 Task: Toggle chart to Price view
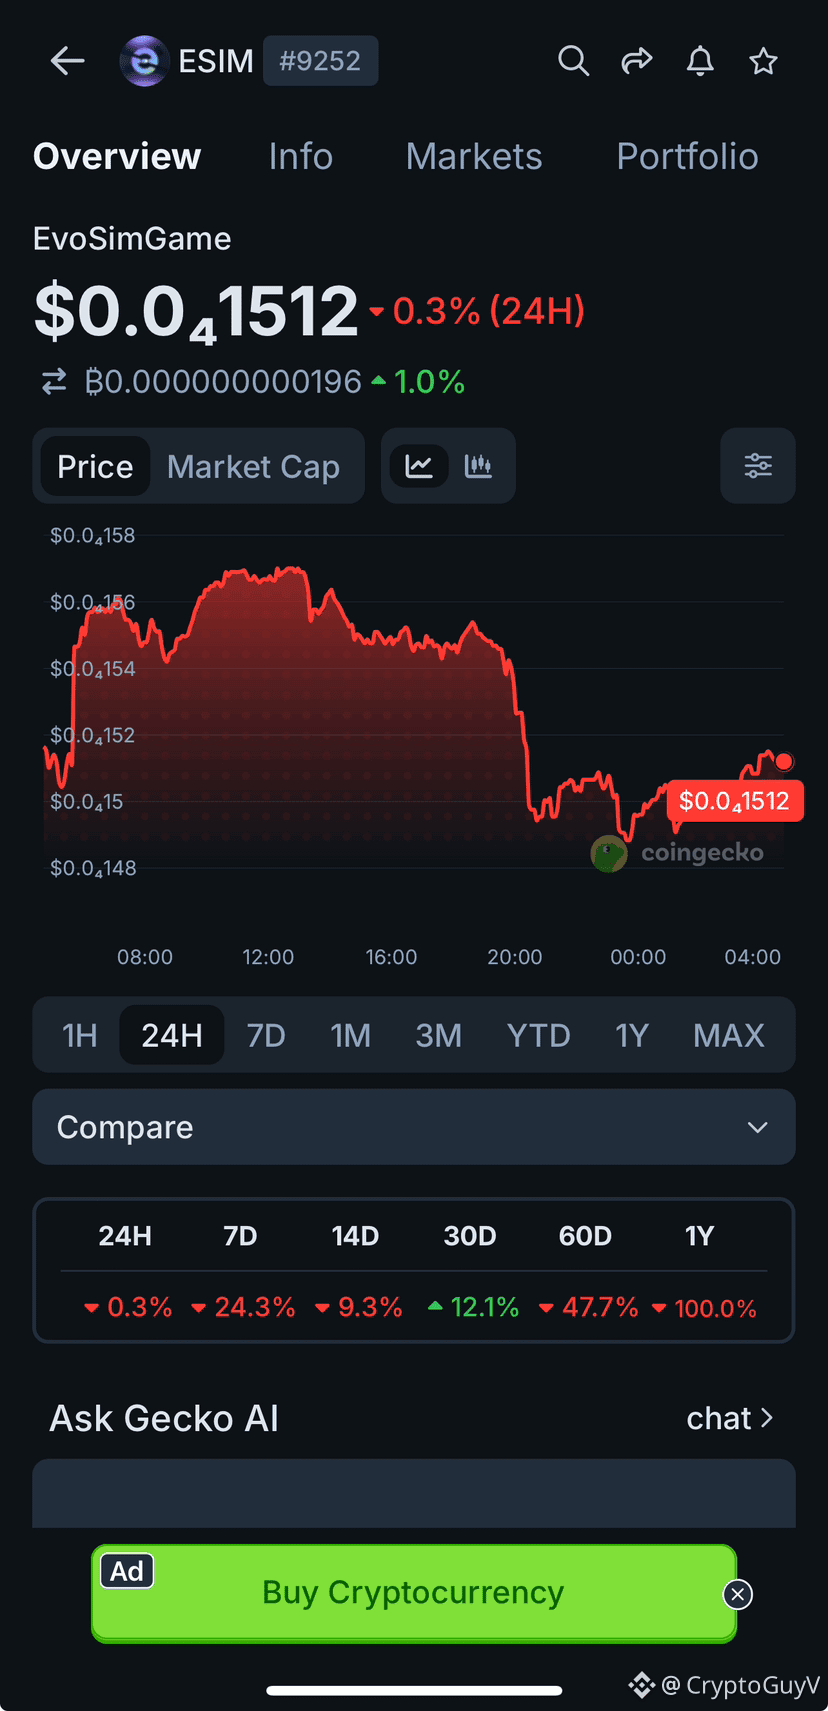[x=95, y=466]
